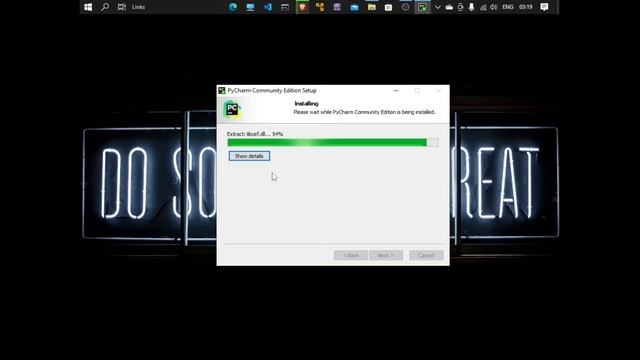Screen dimensions: 640x360
Task: Click Show details in PyCharm Setup
Action: point(249,156)
